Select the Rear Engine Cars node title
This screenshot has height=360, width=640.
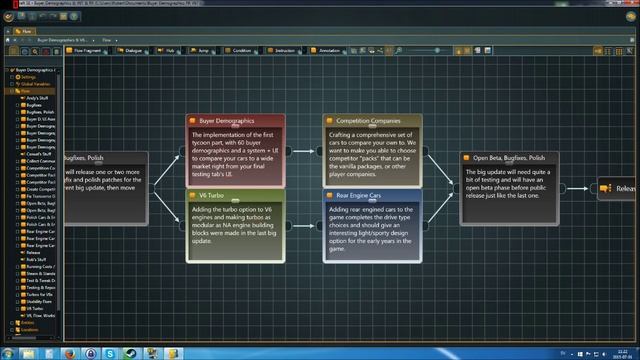[358, 196]
